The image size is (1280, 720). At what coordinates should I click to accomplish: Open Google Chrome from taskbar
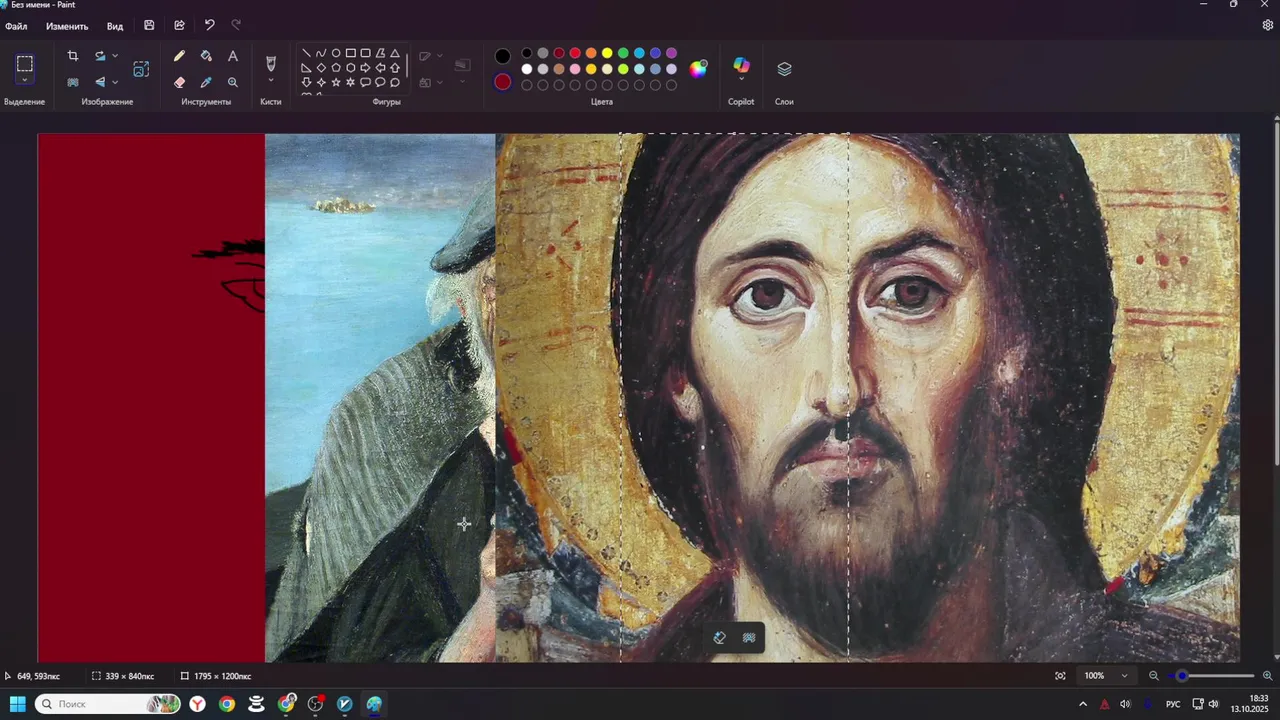click(227, 704)
